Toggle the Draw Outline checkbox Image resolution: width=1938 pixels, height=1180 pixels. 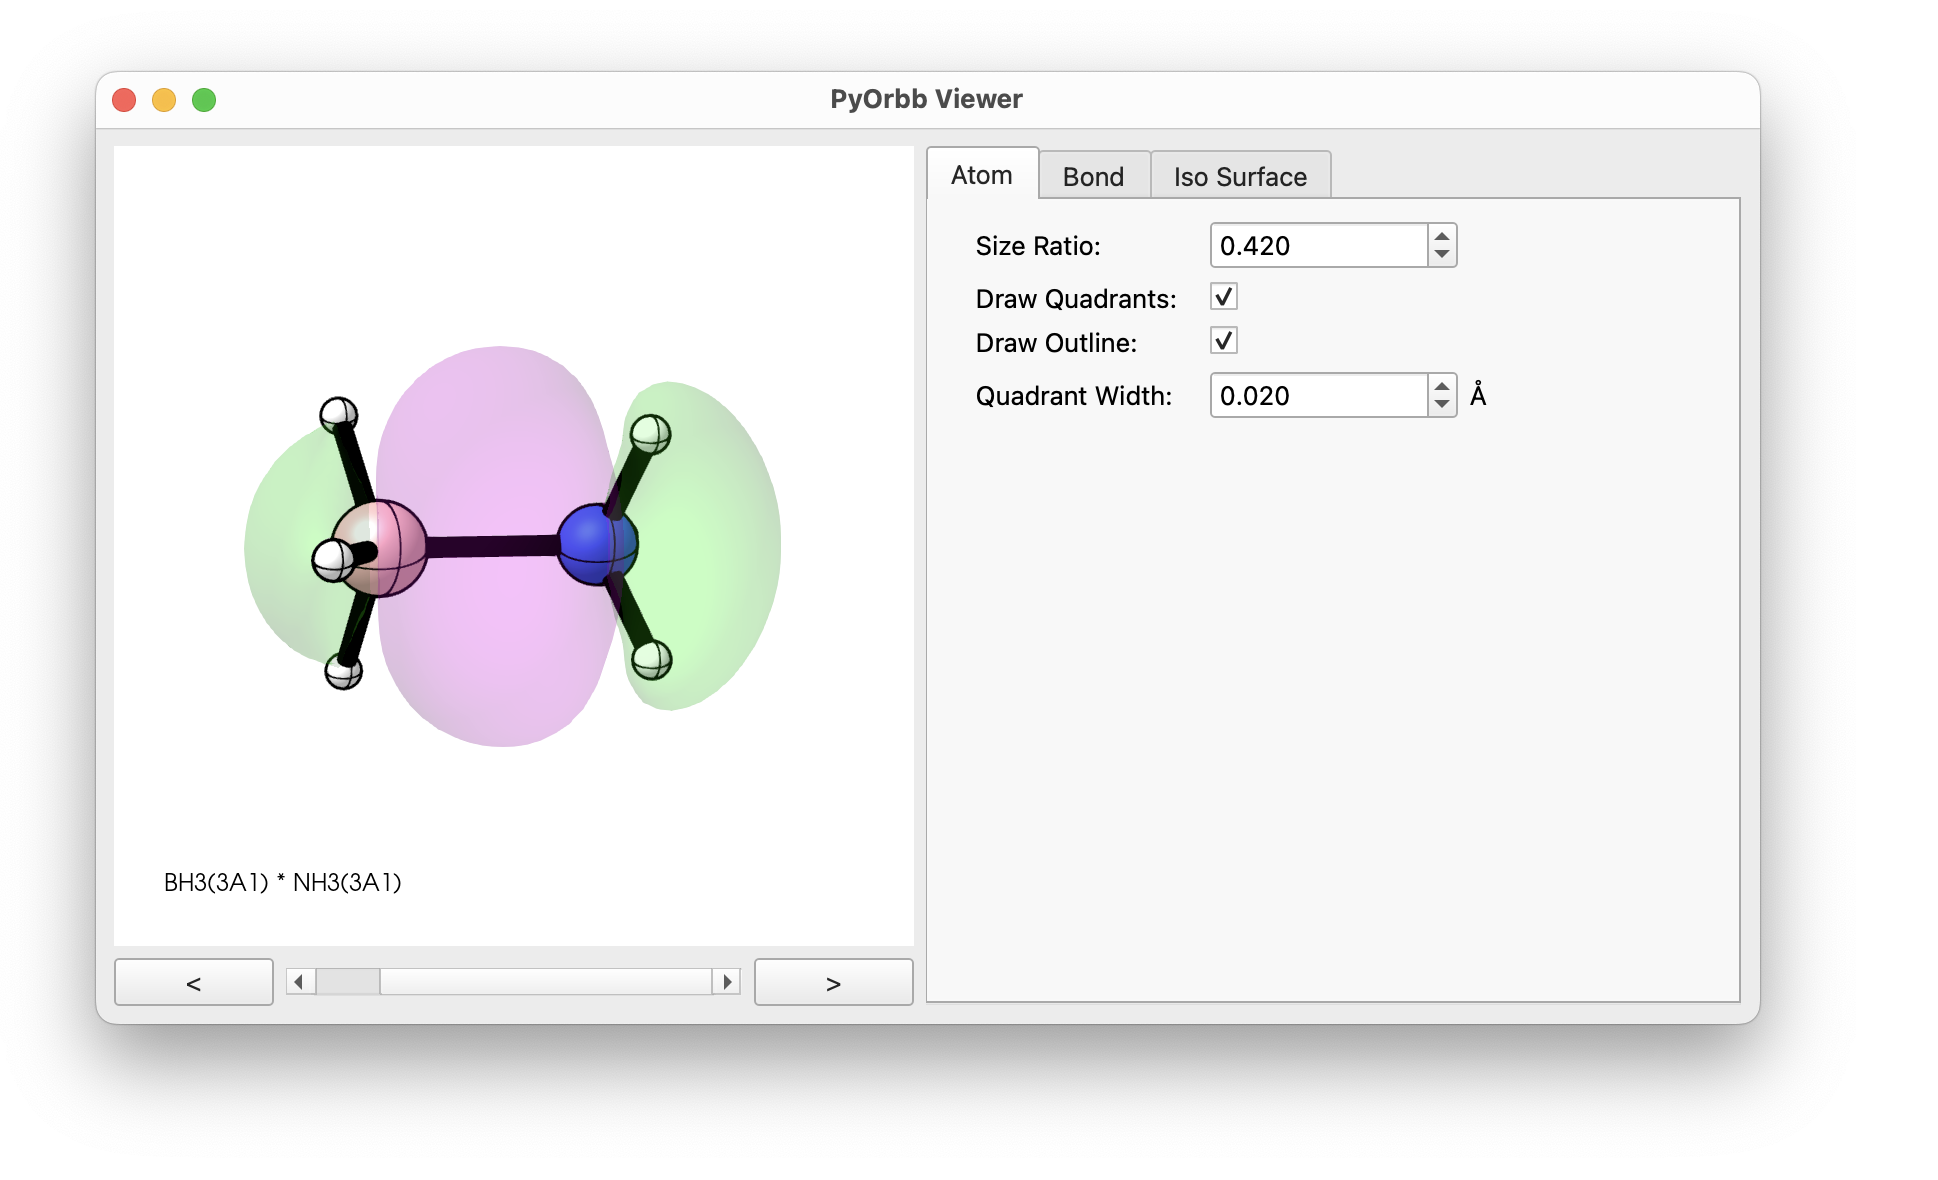point(1224,341)
